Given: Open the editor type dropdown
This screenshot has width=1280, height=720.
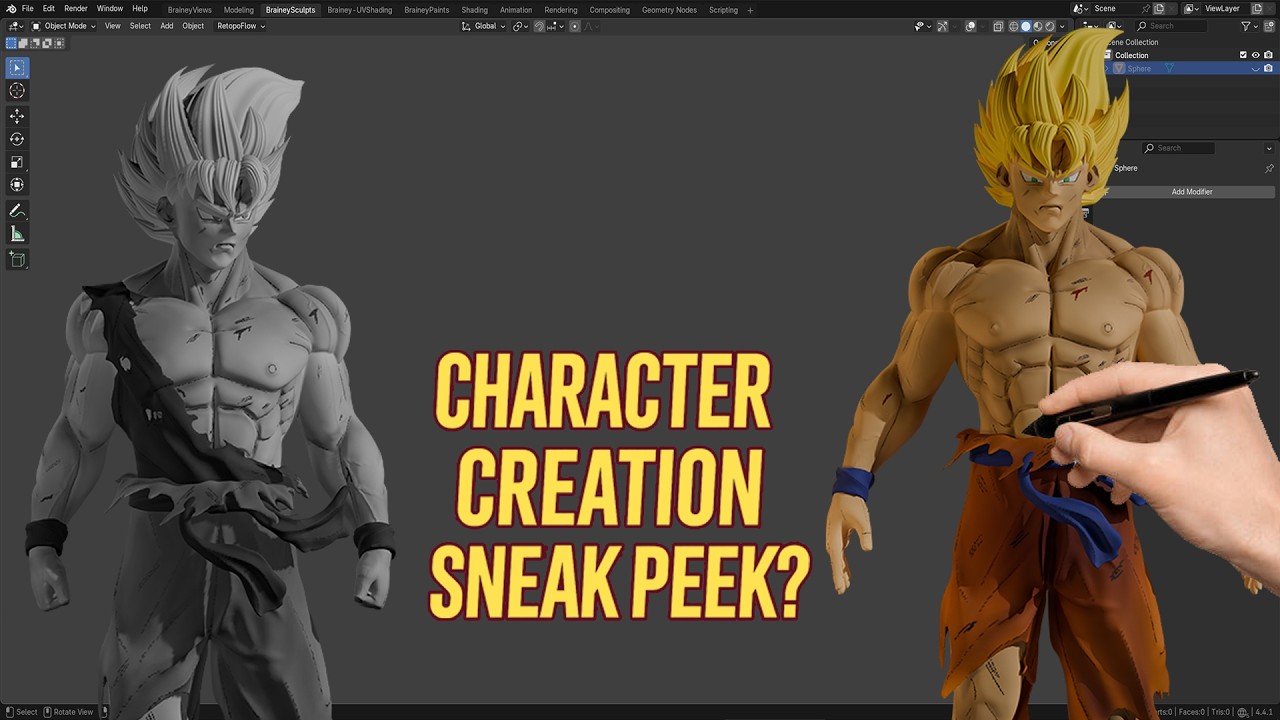Looking at the screenshot, I should tap(15, 26).
